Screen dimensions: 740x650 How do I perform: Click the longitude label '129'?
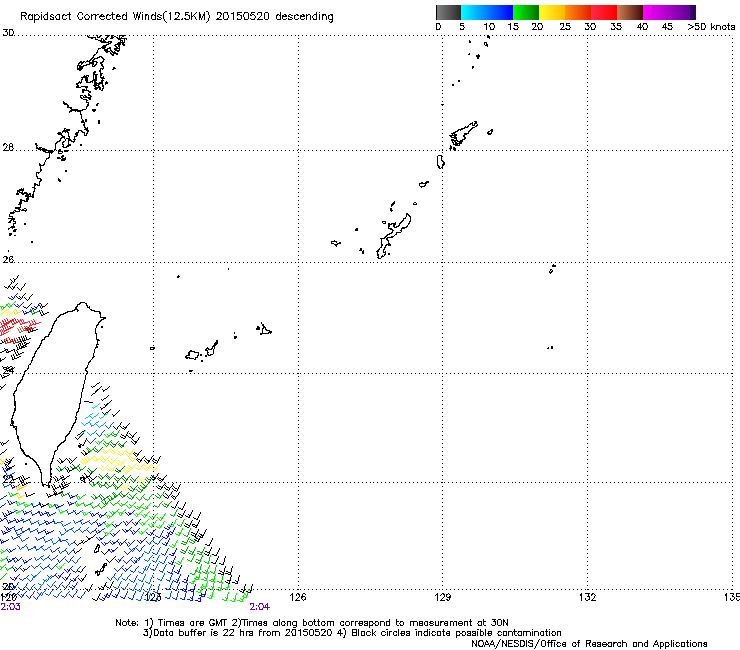[x=443, y=597]
